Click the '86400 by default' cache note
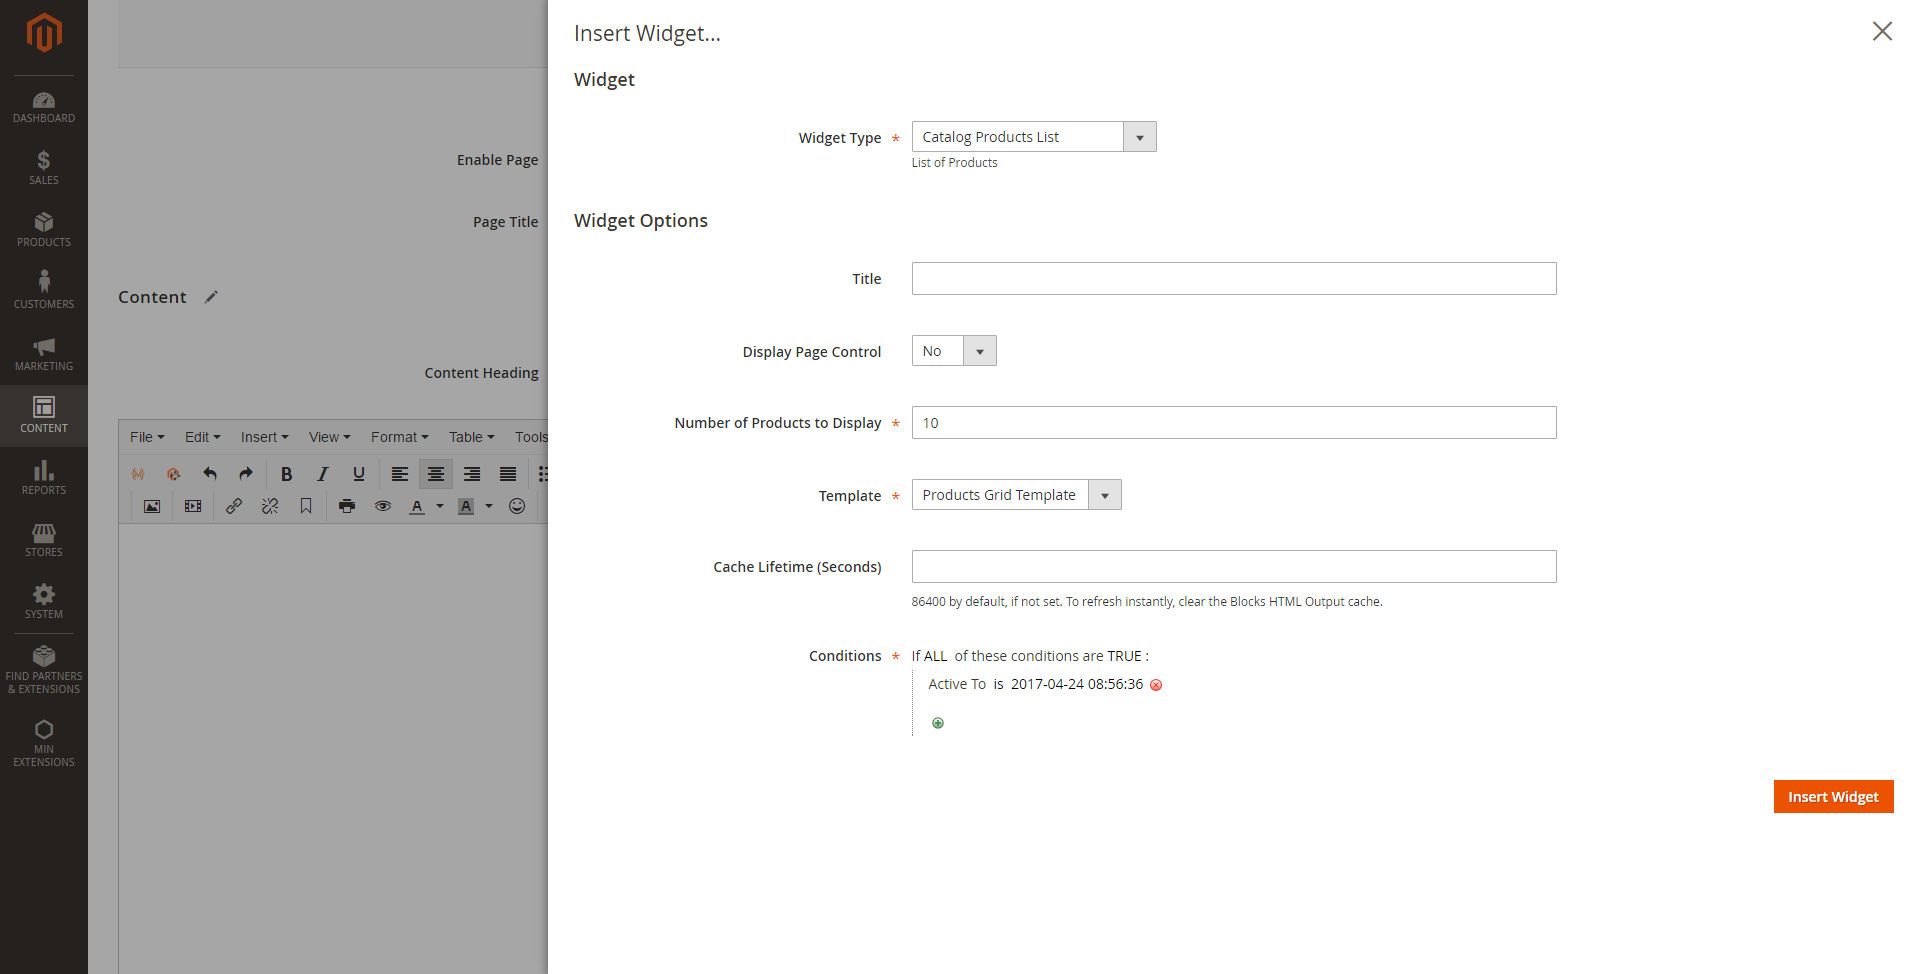1920x974 pixels. [1147, 602]
